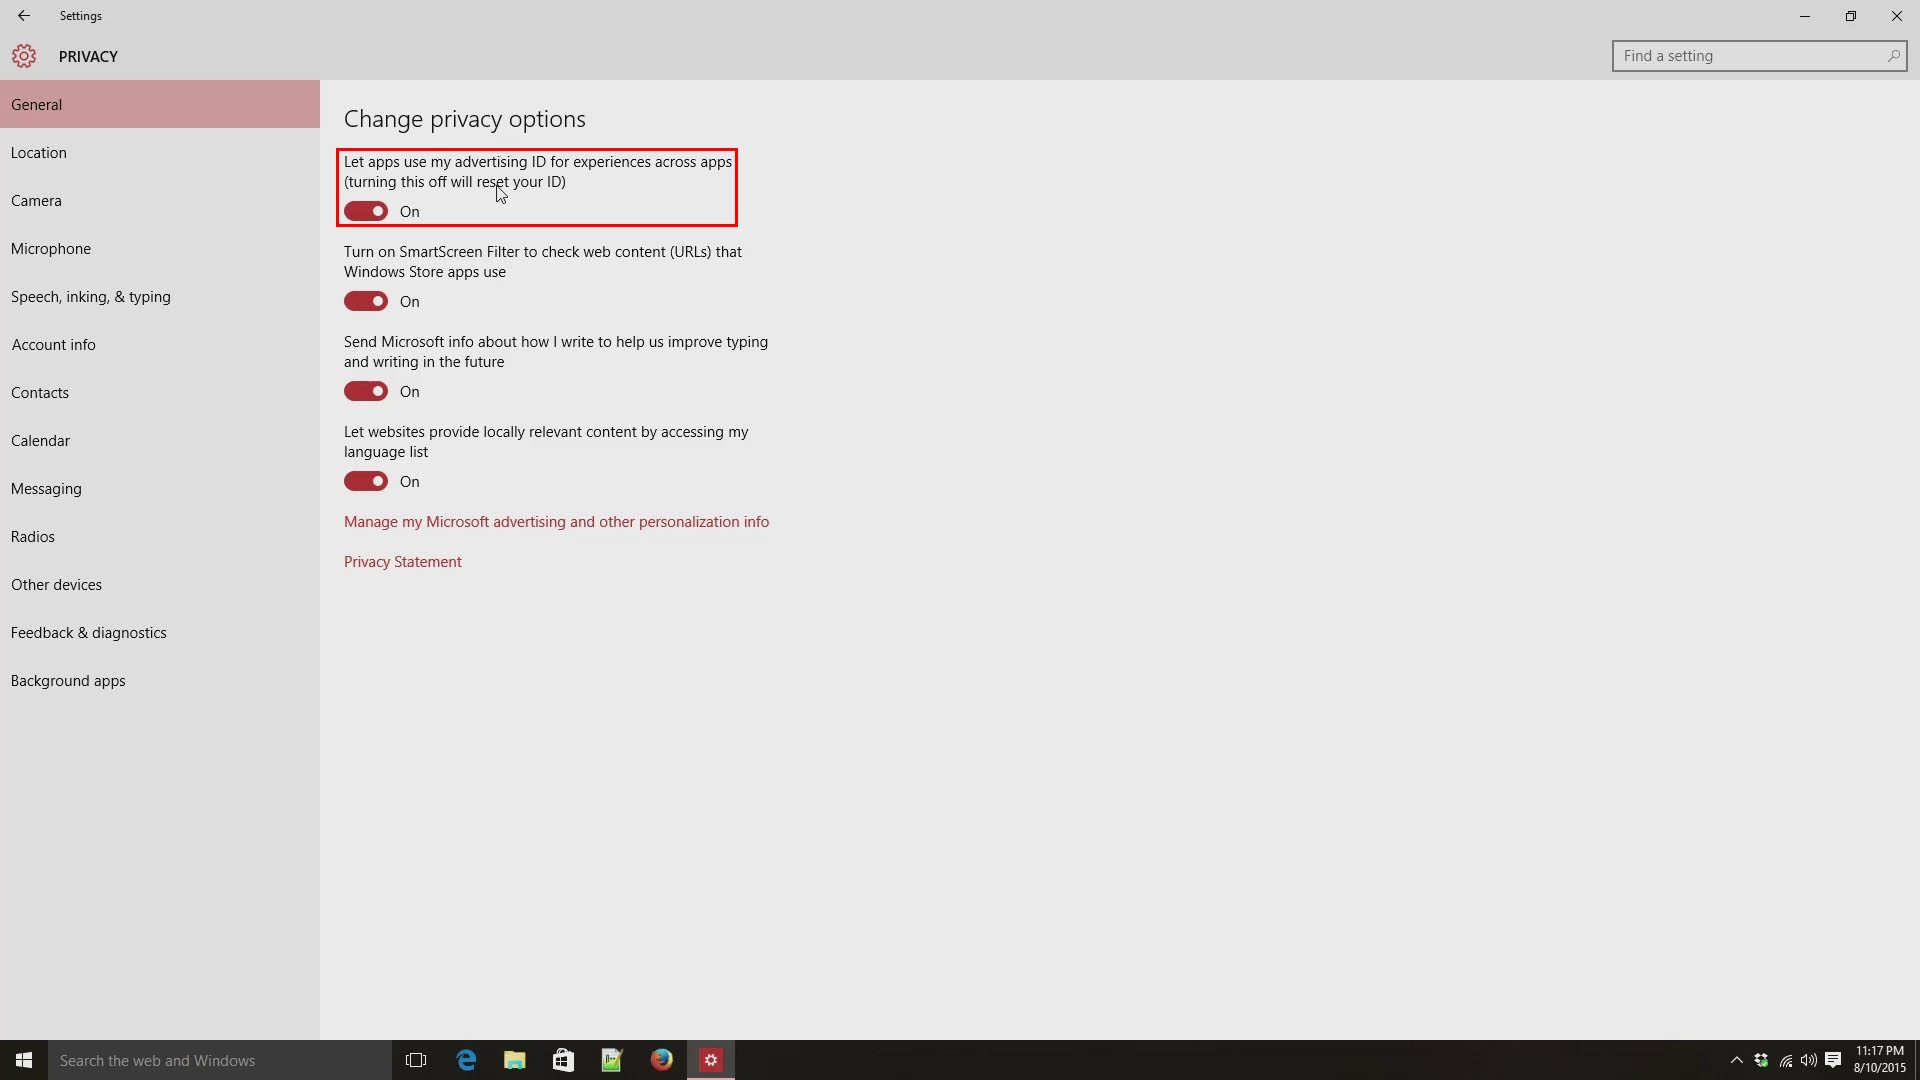This screenshot has height=1080, width=1920.
Task: Open the Feedback & diagnostics section
Action: 89,633
